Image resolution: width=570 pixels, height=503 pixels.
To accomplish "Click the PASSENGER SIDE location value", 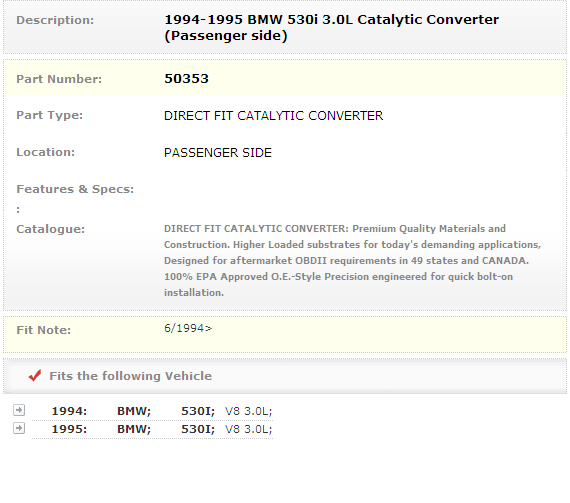I will pos(218,153).
